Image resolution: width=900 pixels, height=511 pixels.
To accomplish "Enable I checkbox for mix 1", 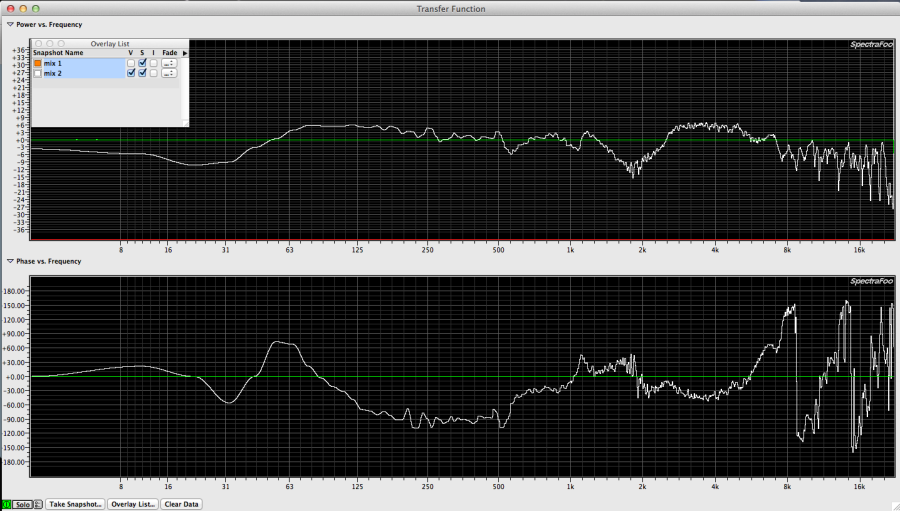I will pos(153,63).
